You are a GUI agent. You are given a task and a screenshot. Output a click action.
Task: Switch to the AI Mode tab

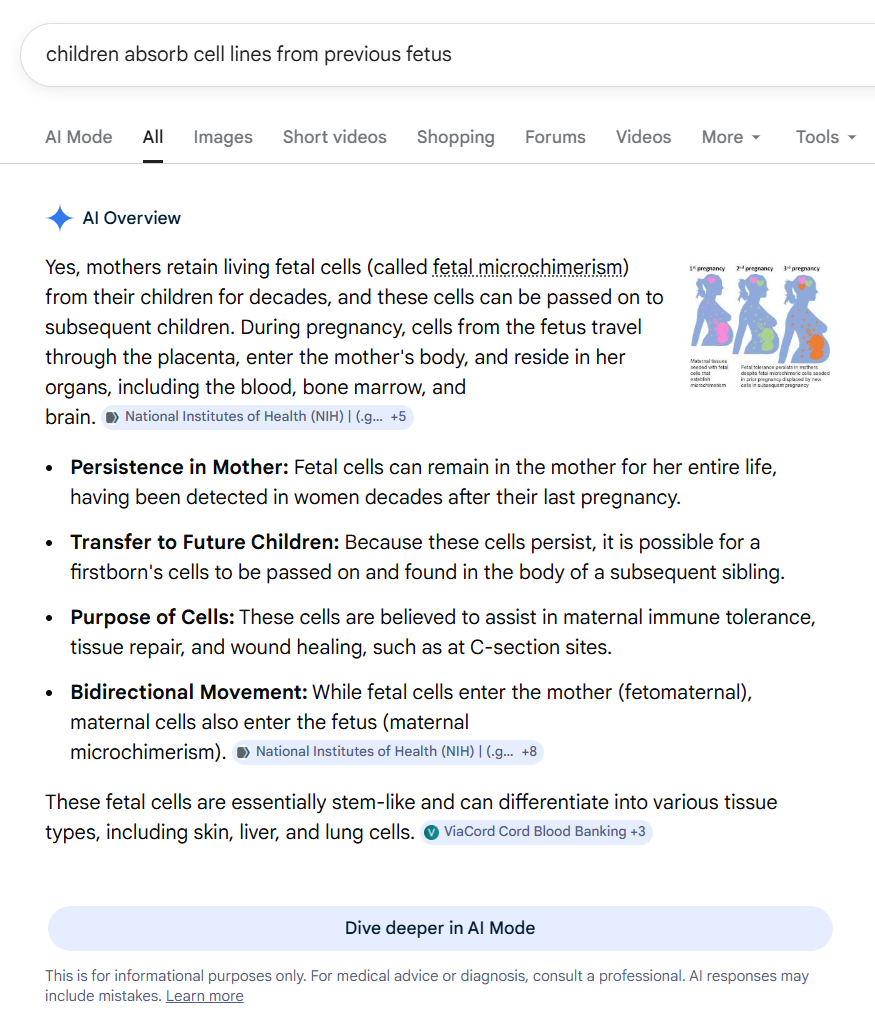(79, 137)
